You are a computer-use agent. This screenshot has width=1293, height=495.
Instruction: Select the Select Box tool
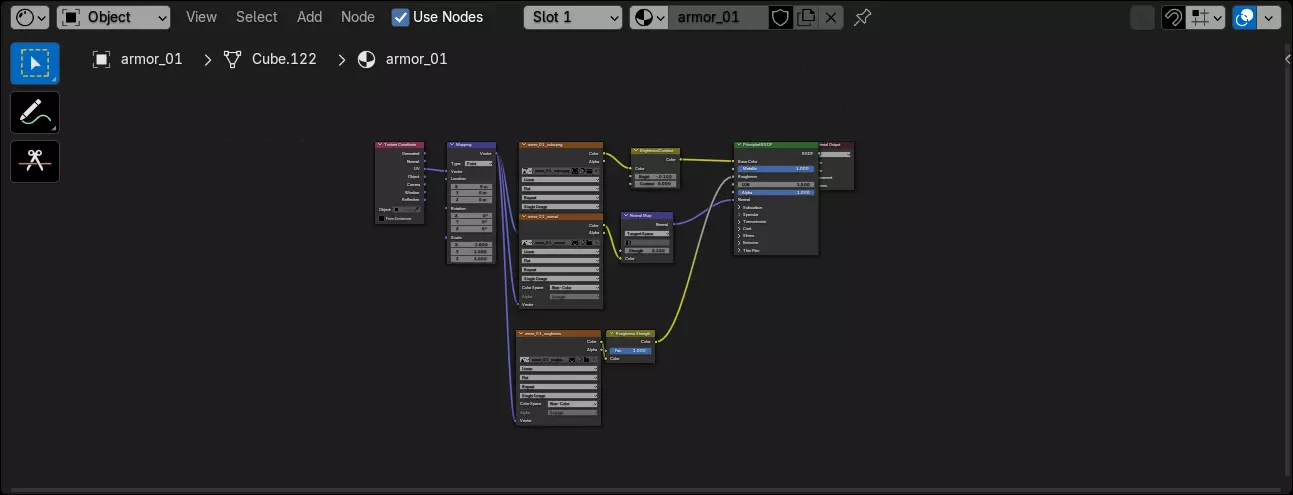tap(35, 63)
